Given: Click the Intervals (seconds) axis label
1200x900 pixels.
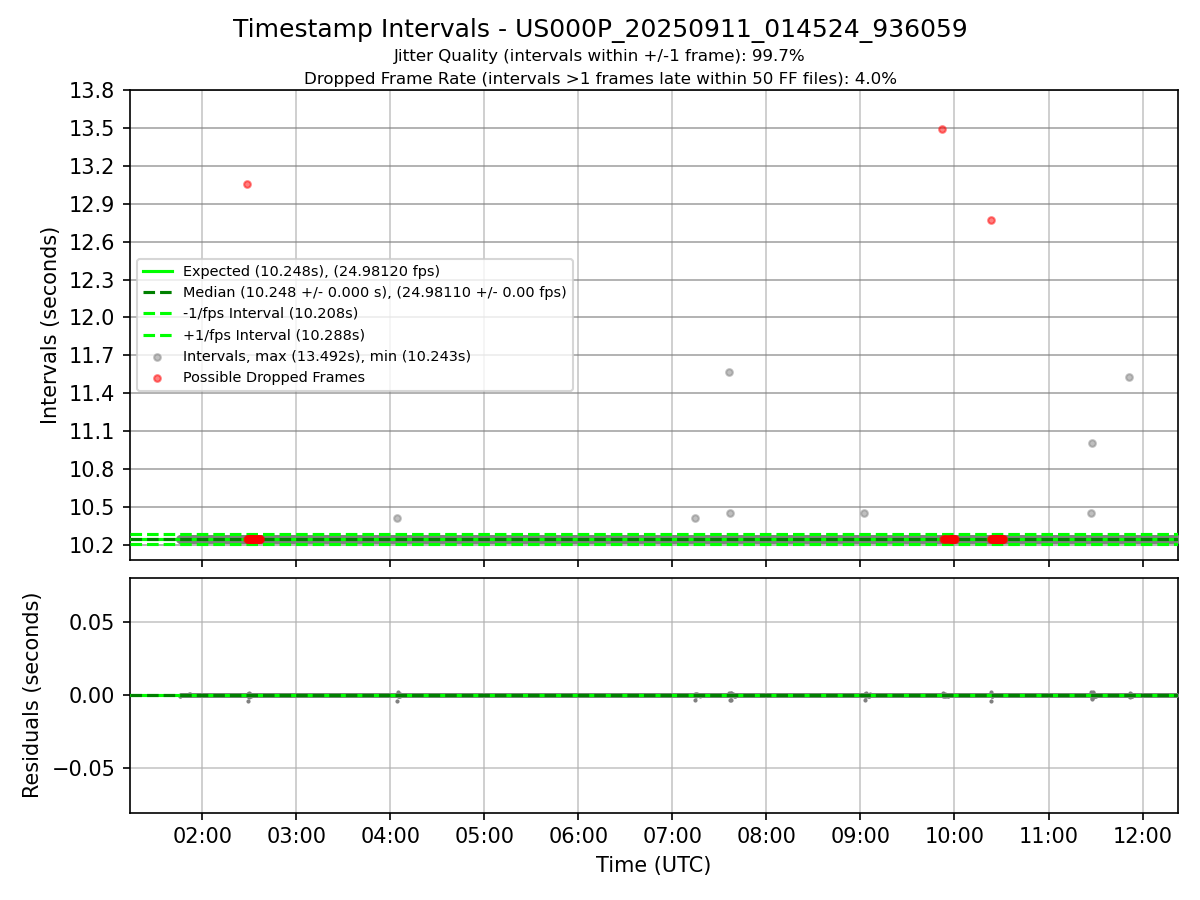Looking at the screenshot, I should click(50, 325).
